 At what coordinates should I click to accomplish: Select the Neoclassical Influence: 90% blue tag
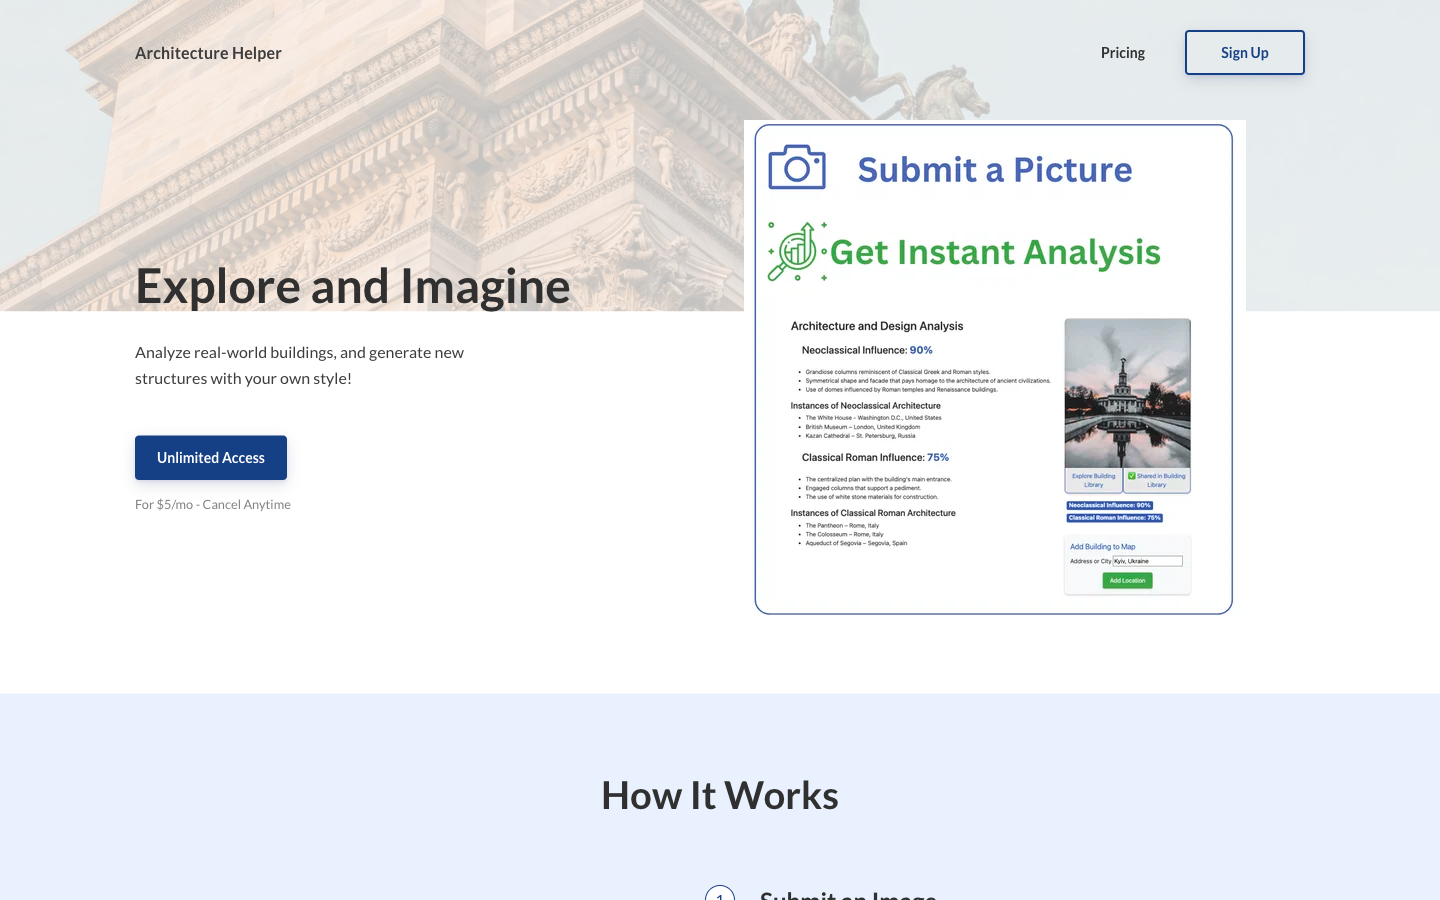pyautogui.click(x=1109, y=505)
